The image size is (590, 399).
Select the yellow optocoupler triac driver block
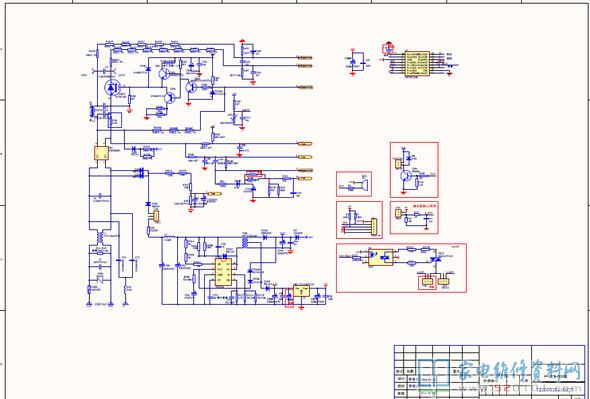(x=380, y=257)
